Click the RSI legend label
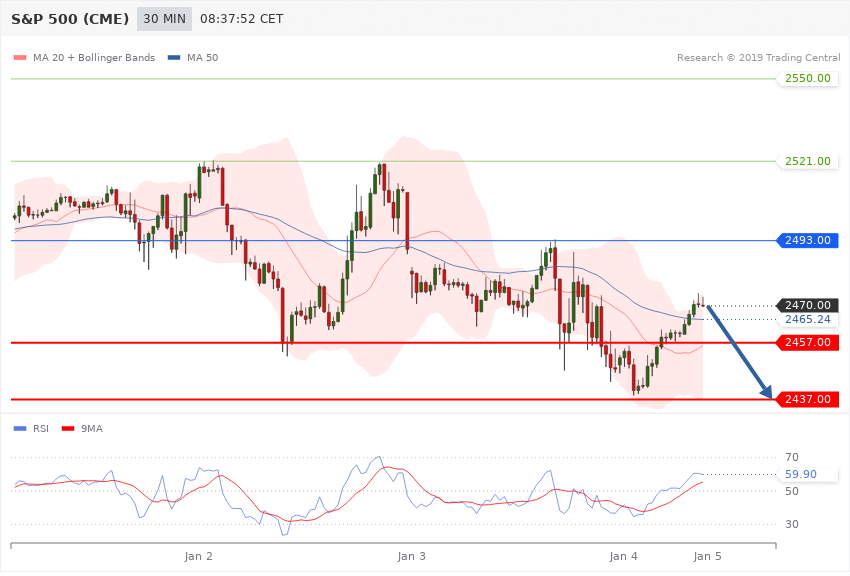The width and height of the screenshot is (850, 576). tap(41, 429)
